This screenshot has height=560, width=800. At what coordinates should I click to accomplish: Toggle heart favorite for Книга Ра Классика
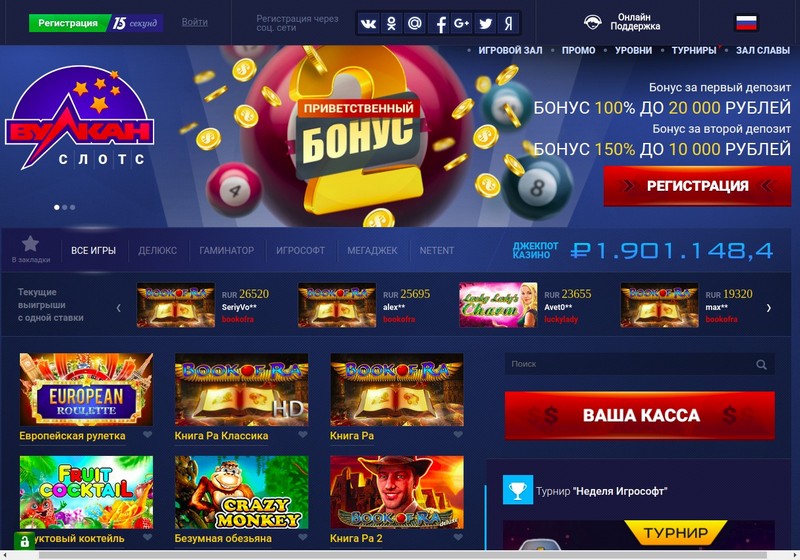point(303,435)
